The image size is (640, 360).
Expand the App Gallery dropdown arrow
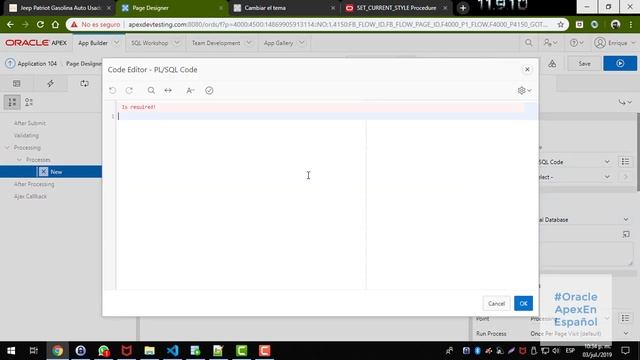click(301, 42)
